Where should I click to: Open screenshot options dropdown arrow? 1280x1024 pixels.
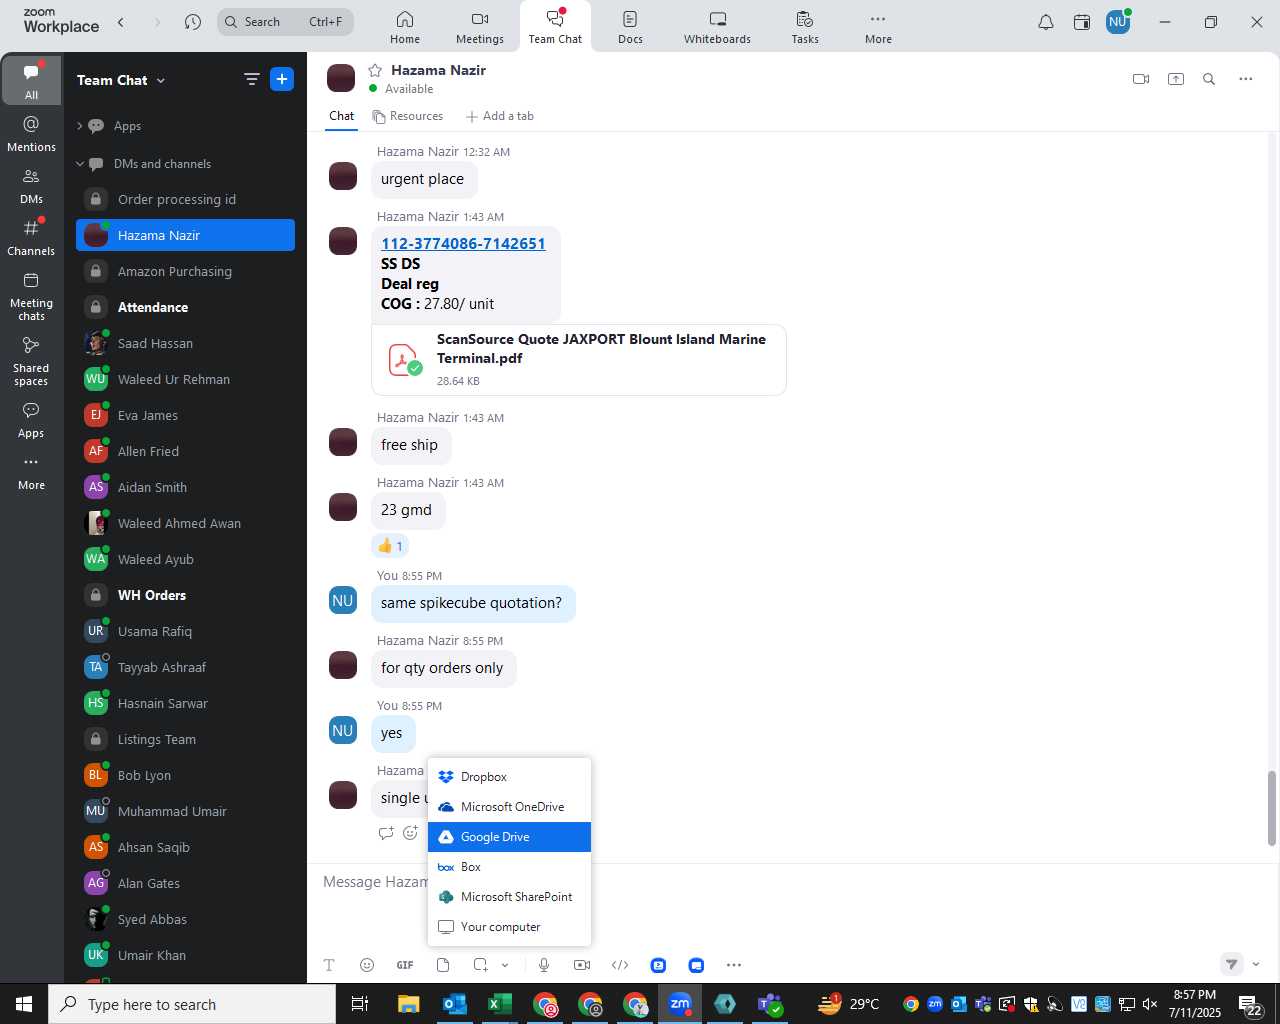pyautogui.click(x=505, y=965)
